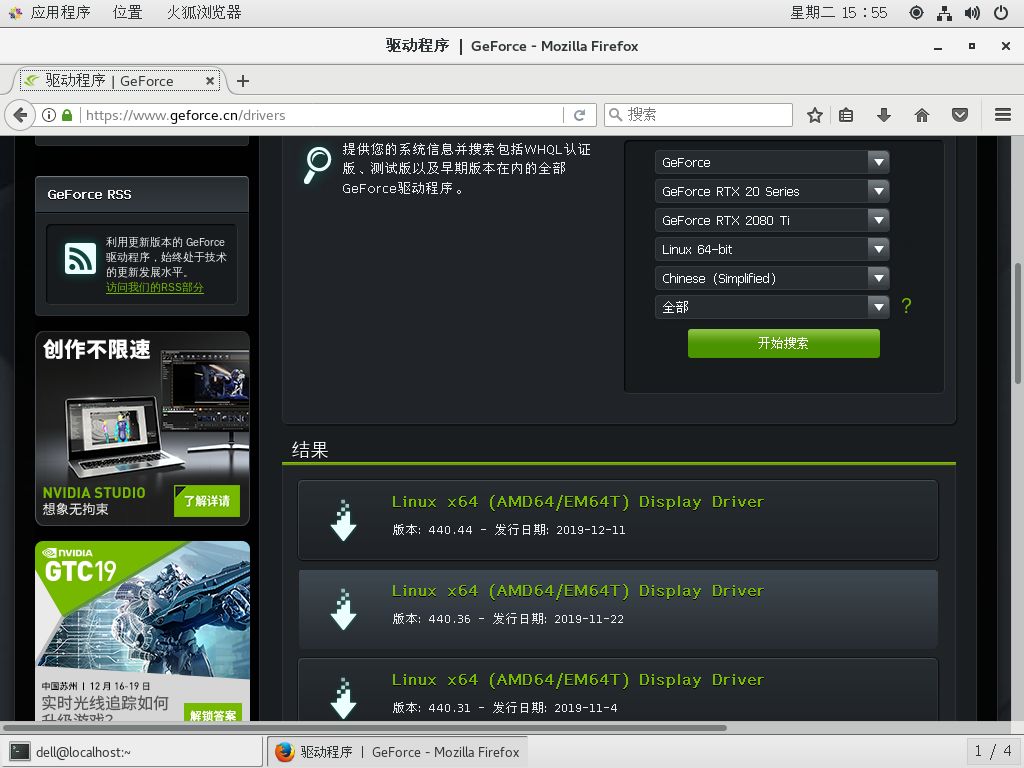Expand the 全部 driver type dropdown

click(x=771, y=307)
